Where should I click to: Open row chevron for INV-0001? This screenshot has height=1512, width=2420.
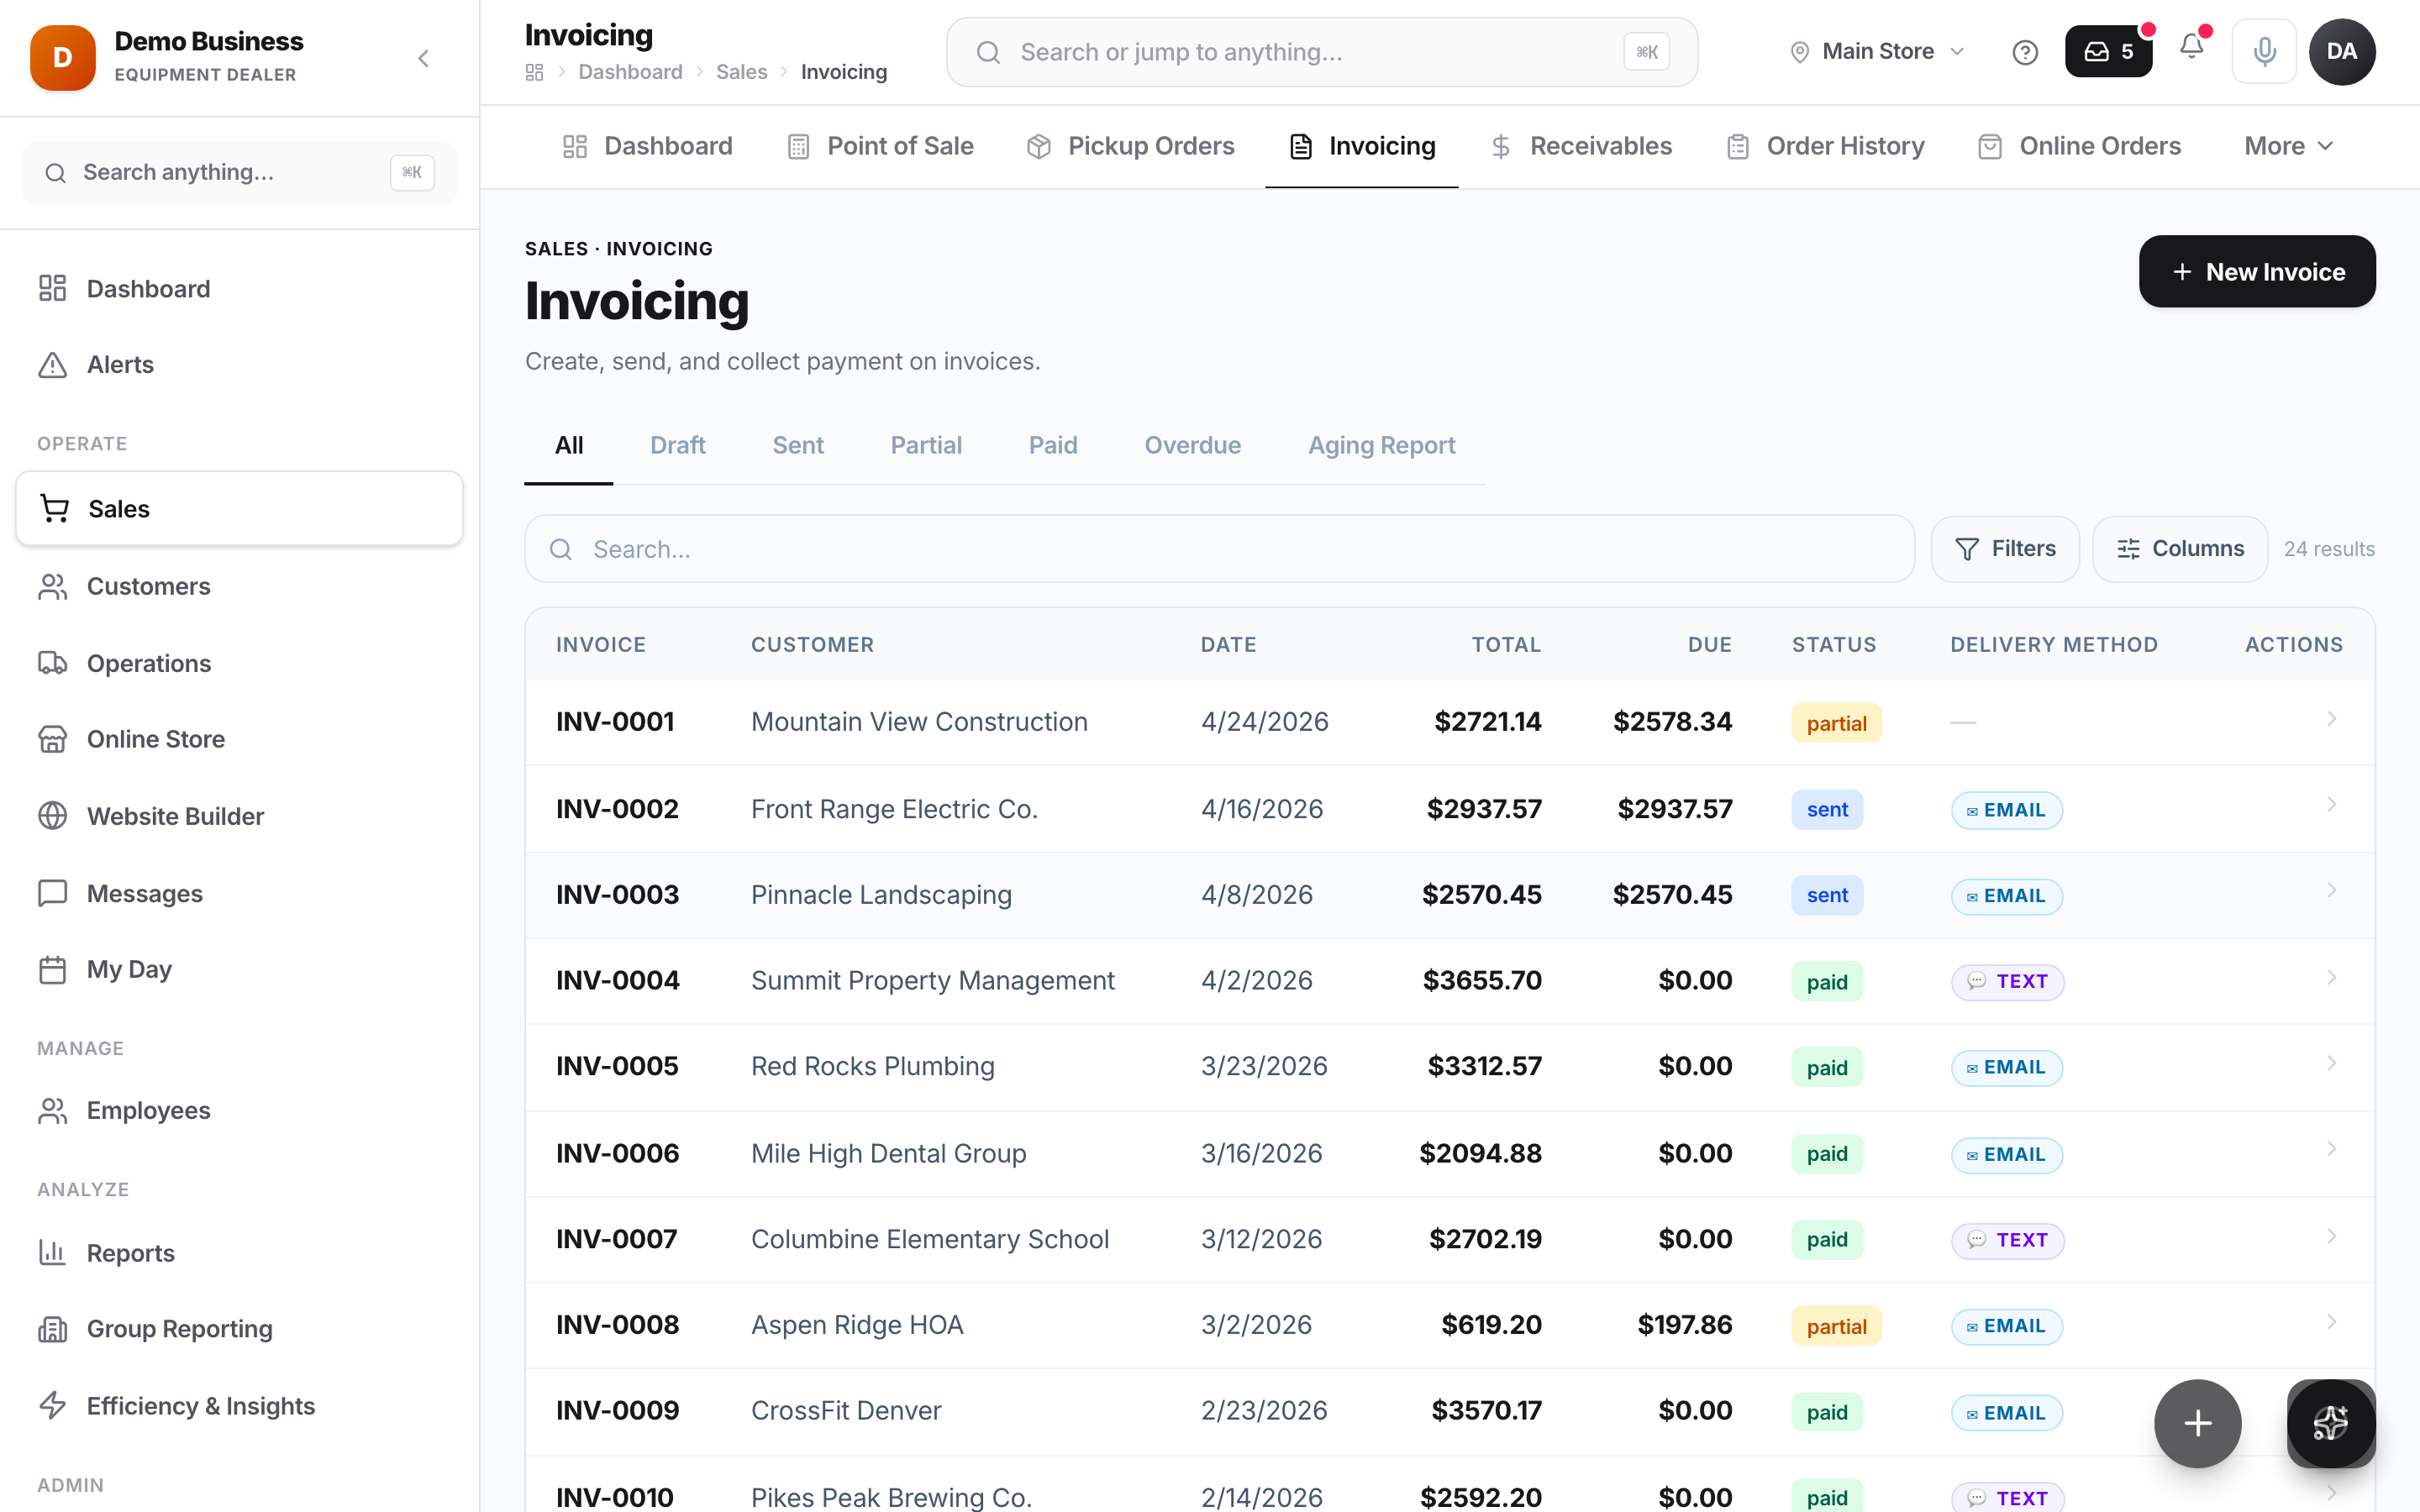pyautogui.click(x=2331, y=719)
